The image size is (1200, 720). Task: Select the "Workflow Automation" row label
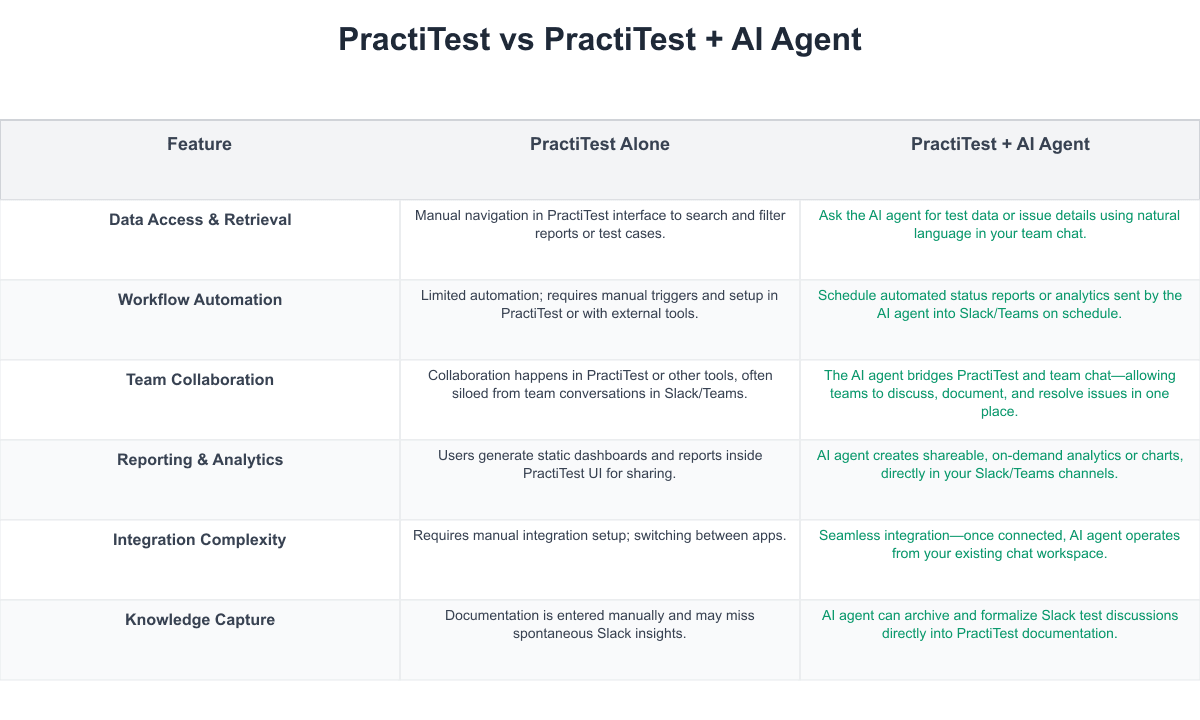click(200, 300)
